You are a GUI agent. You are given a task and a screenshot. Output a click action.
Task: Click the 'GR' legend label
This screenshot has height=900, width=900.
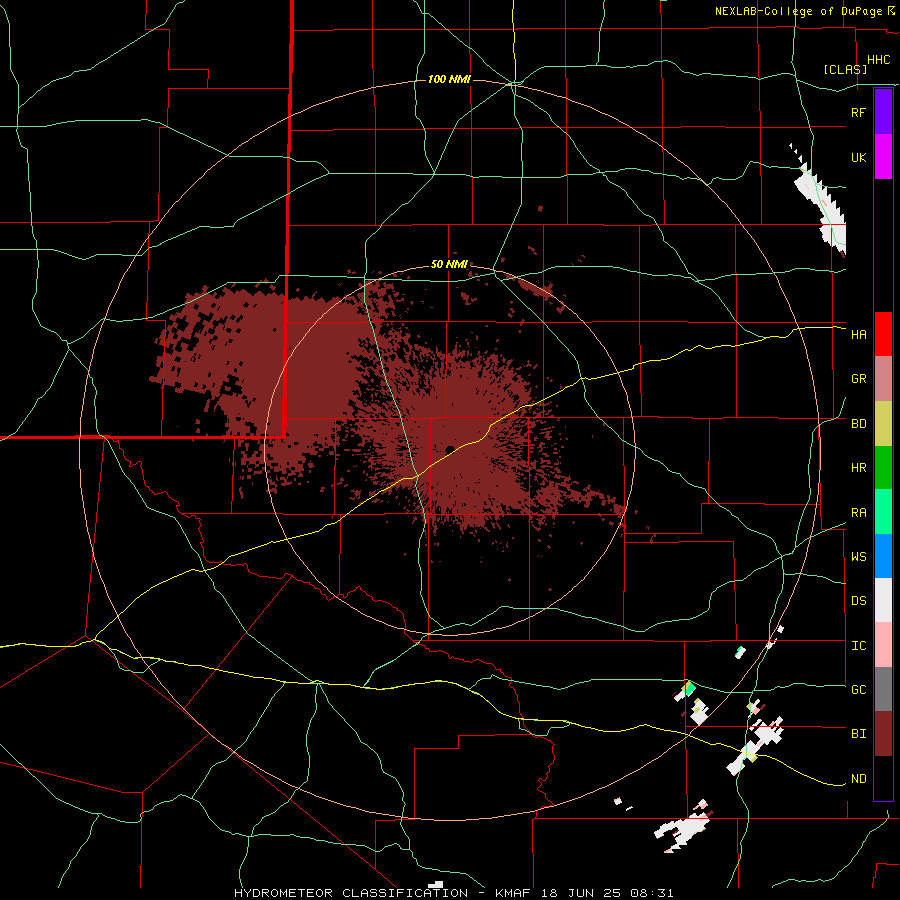858,379
